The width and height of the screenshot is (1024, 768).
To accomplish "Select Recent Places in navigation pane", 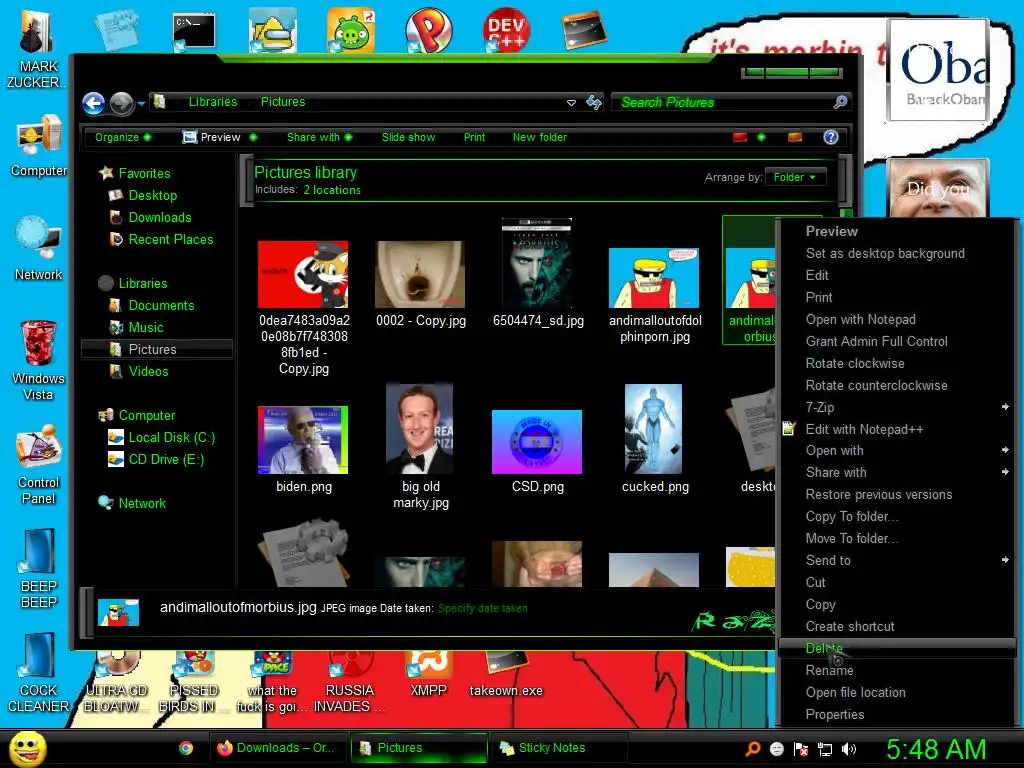I will pyautogui.click(x=170, y=240).
